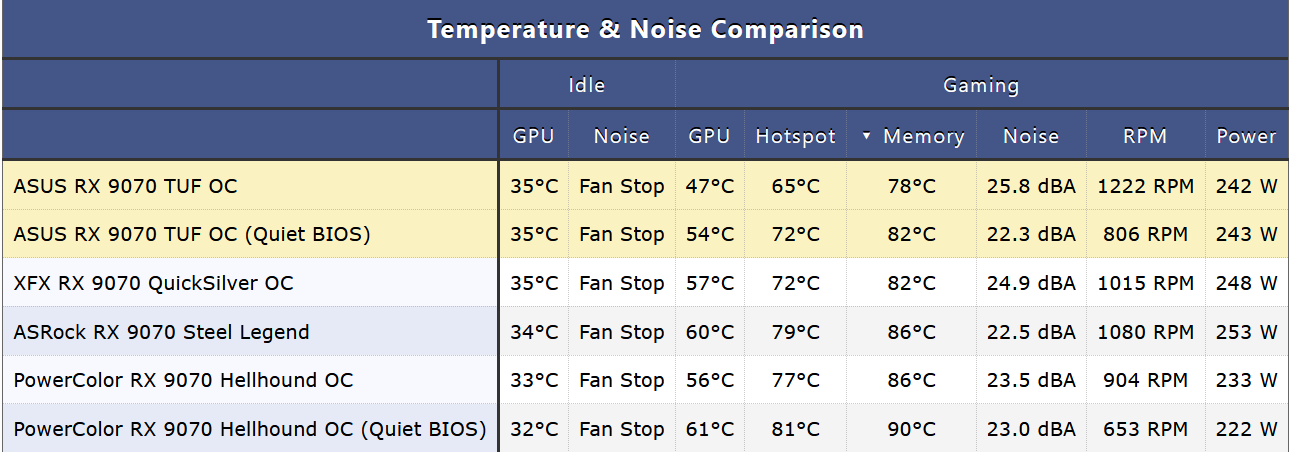Sort by idle Noise column header
Viewport: 1289px width, 452px height.
(x=621, y=136)
